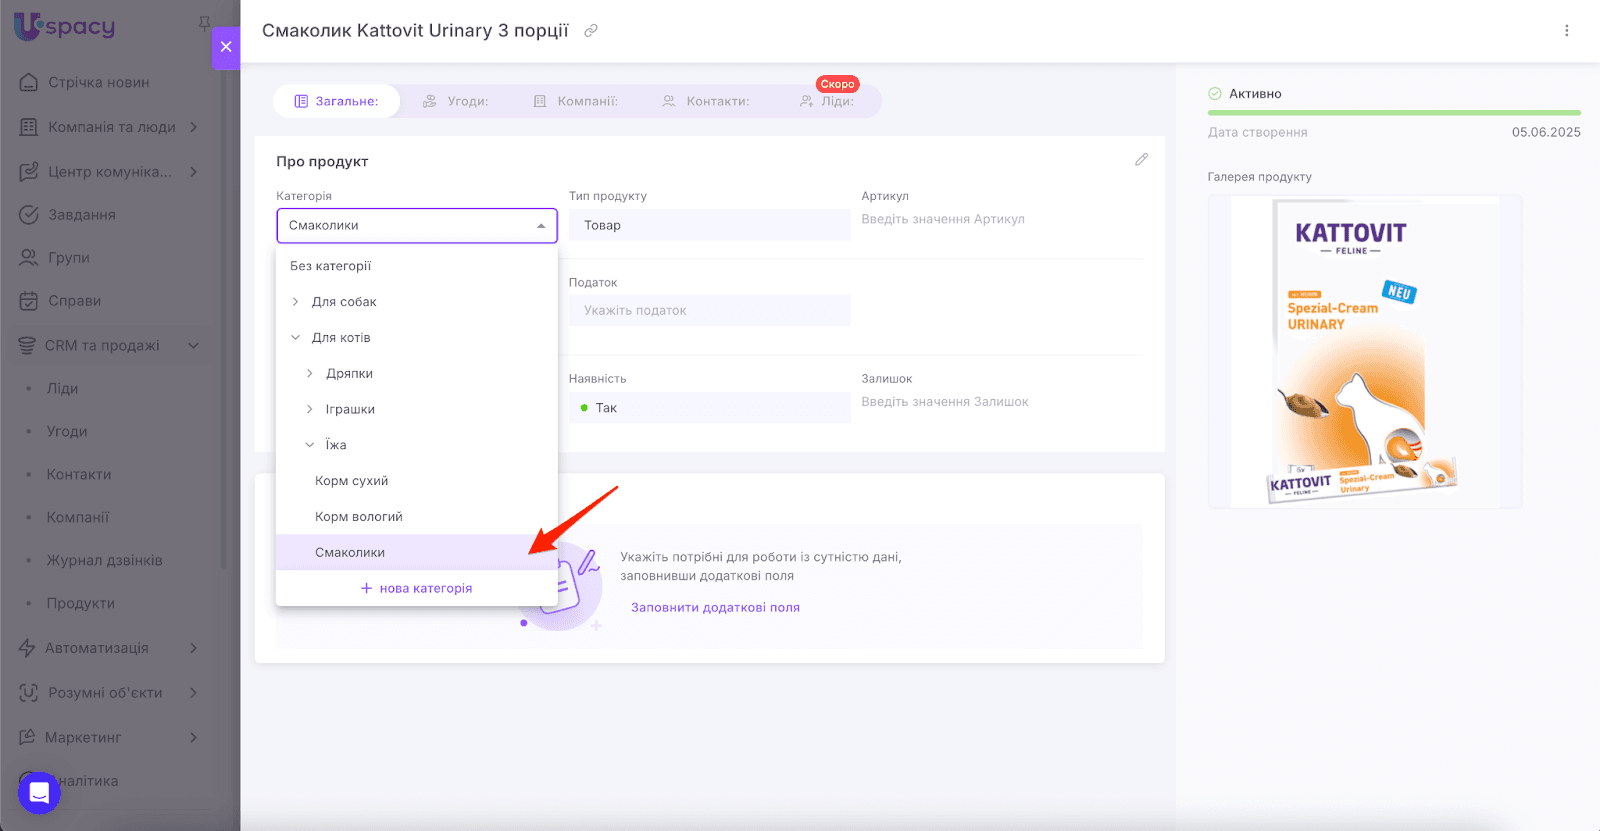The height and width of the screenshot is (831, 1600).
Task: Click the Тип продукту Товар field
Action: [710, 226]
